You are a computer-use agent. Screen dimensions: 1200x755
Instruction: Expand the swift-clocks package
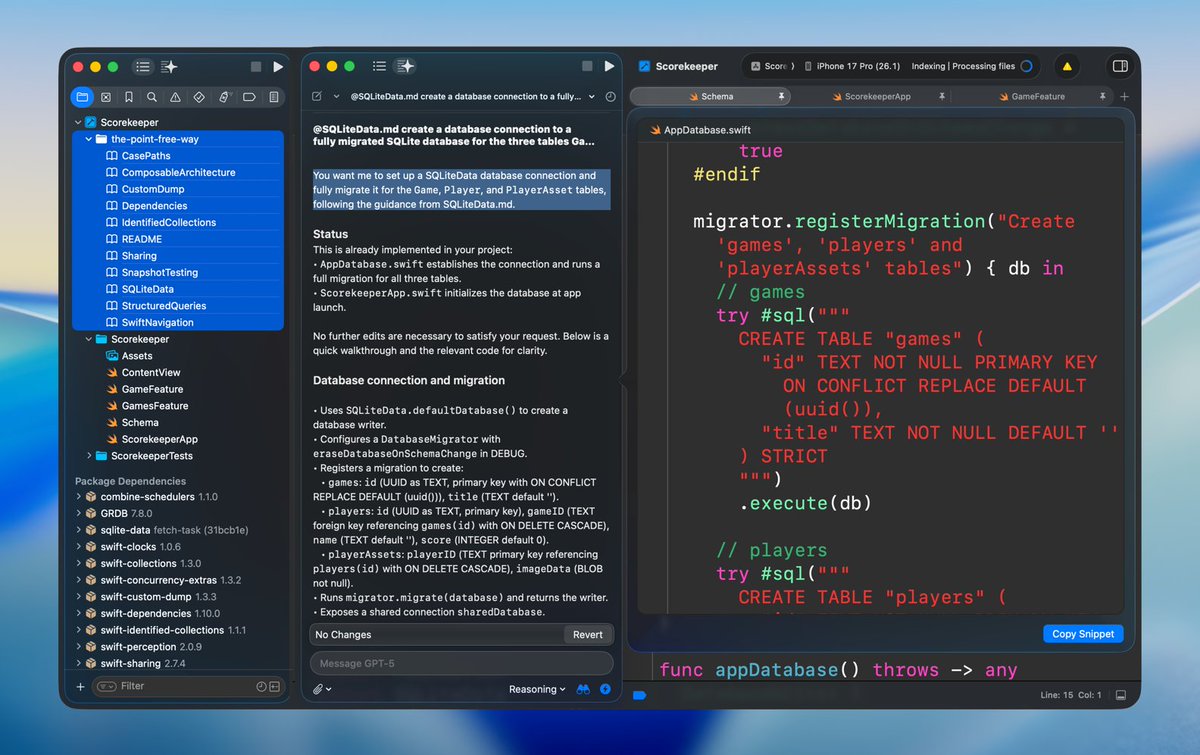pyautogui.click(x=79, y=547)
